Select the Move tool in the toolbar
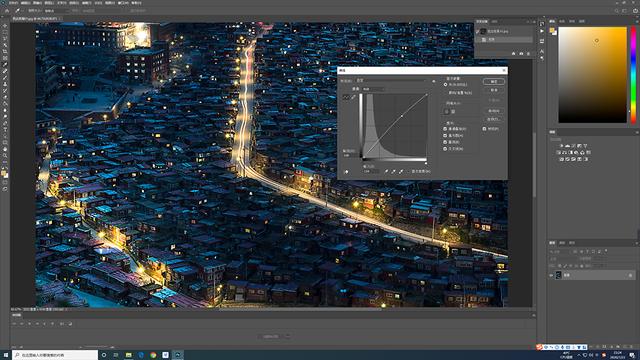The height and width of the screenshot is (360, 640). tap(5, 25)
